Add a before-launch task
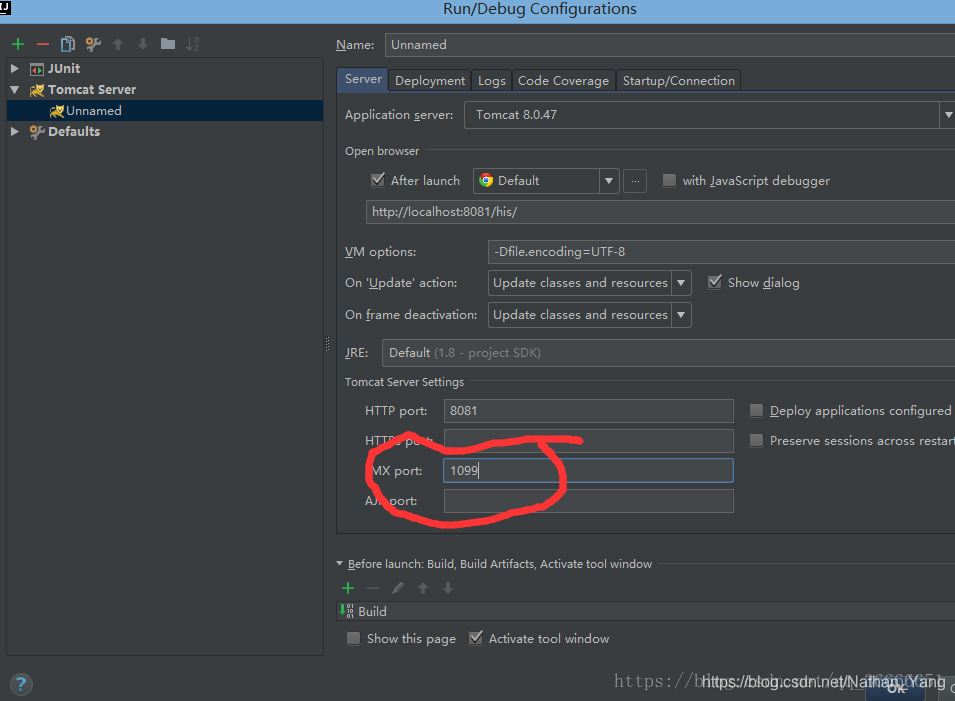This screenshot has height=701, width=955. coord(348,588)
